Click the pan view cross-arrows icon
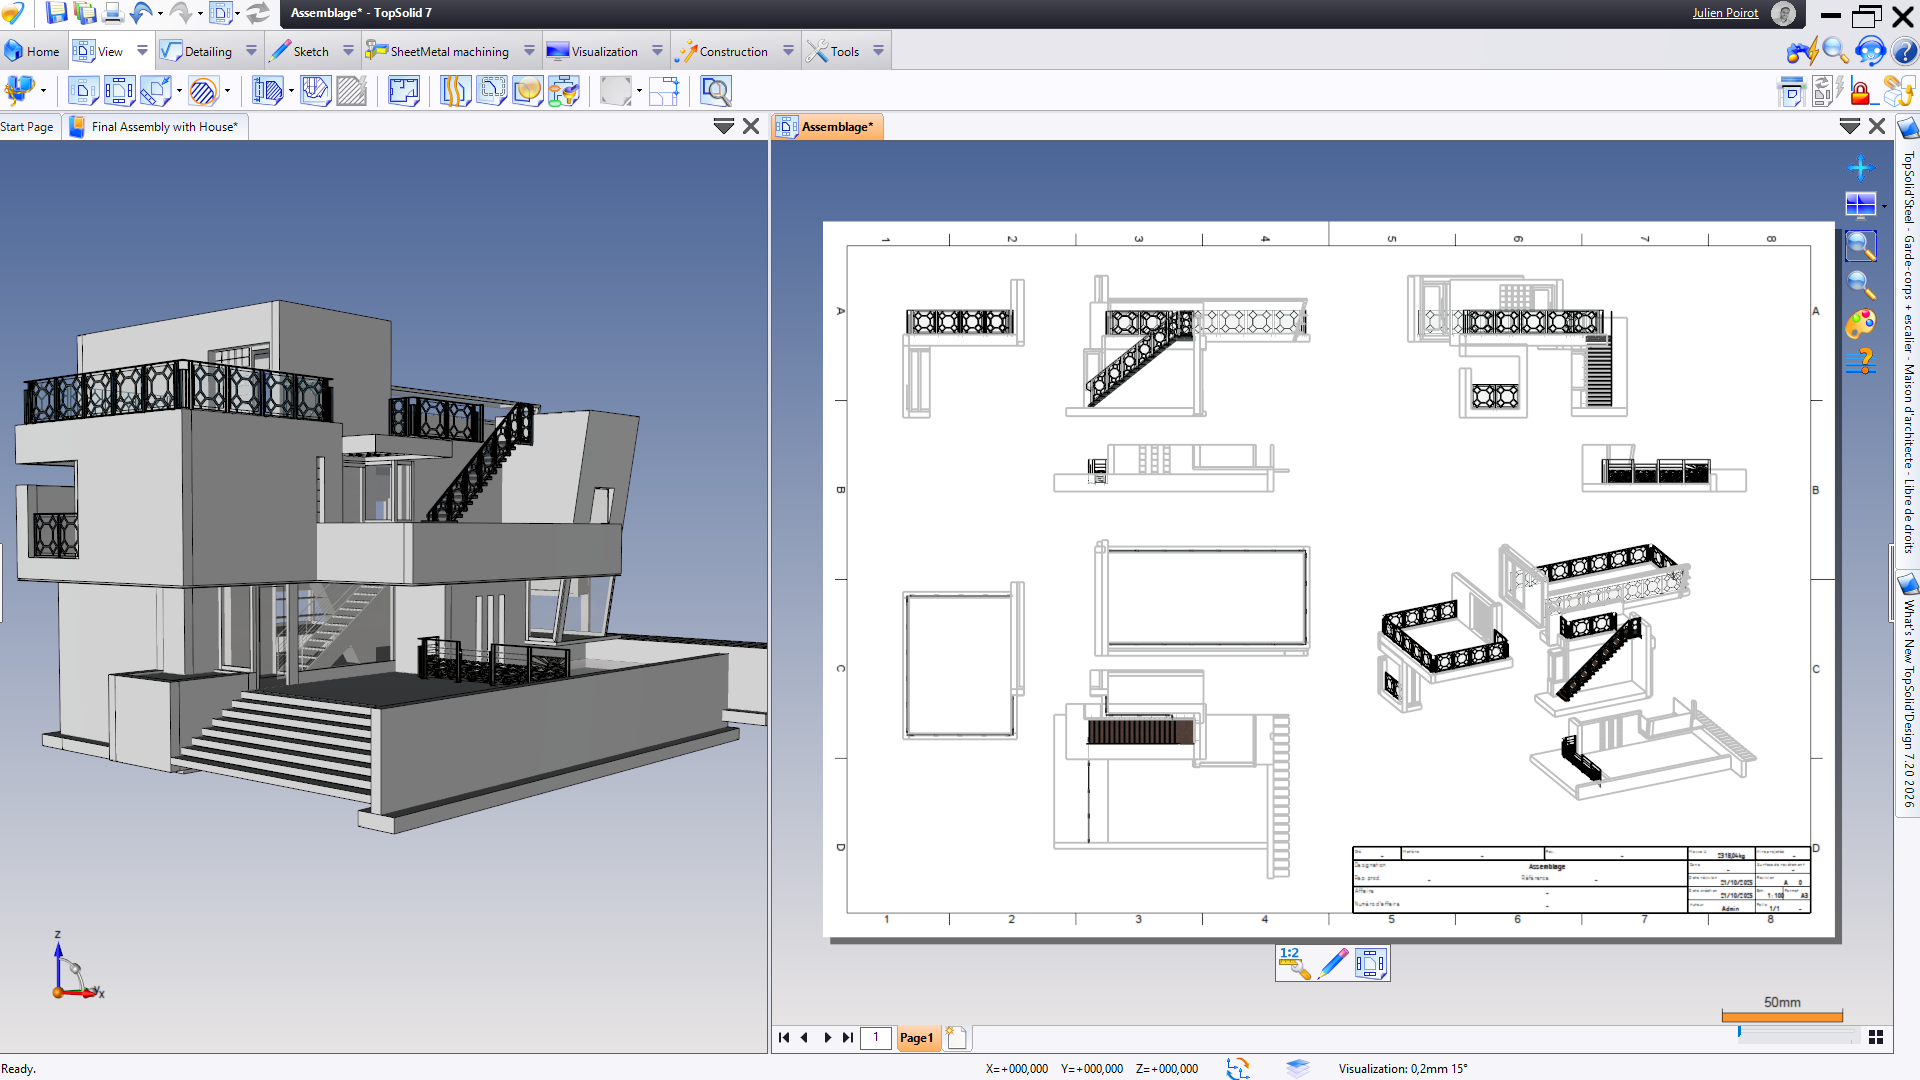This screenshot has height=1080, width=1920. click(1860, 167)
